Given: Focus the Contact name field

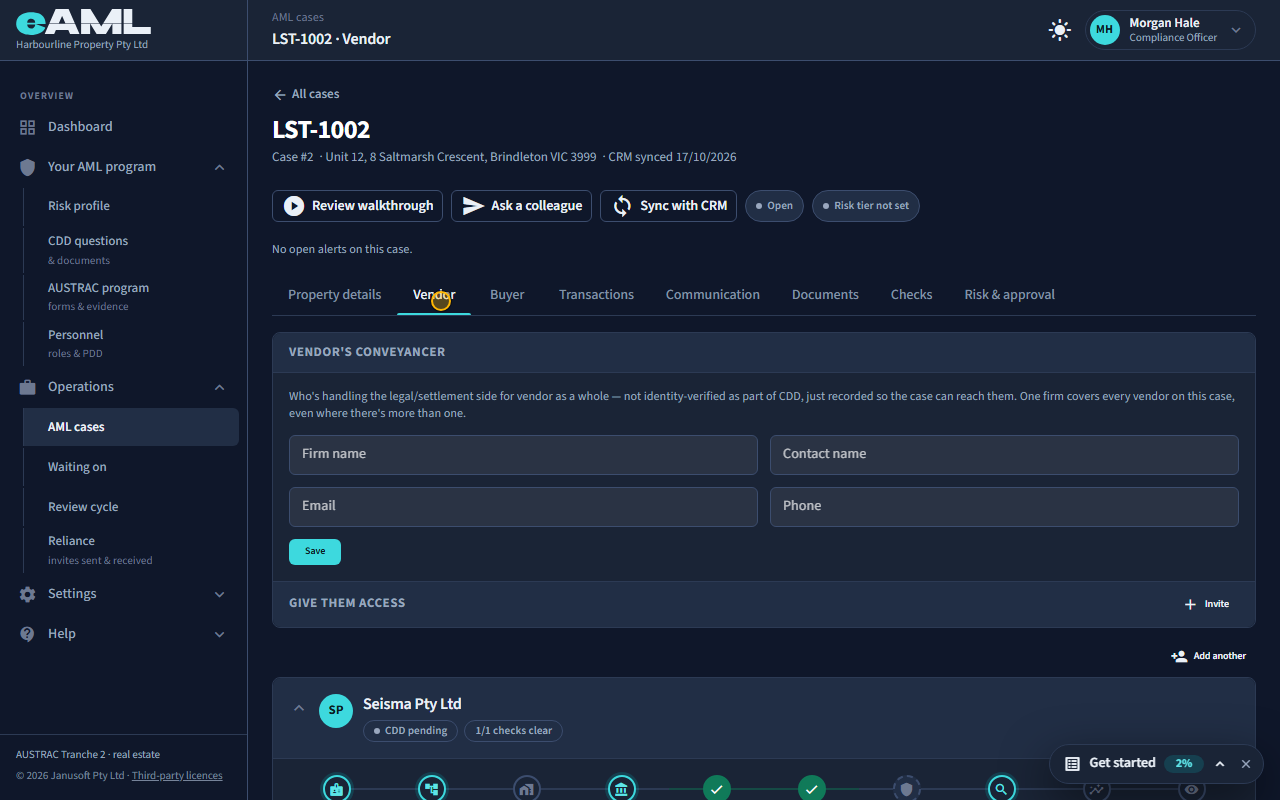Looking at the screenshot, I should coord(1004,455).
